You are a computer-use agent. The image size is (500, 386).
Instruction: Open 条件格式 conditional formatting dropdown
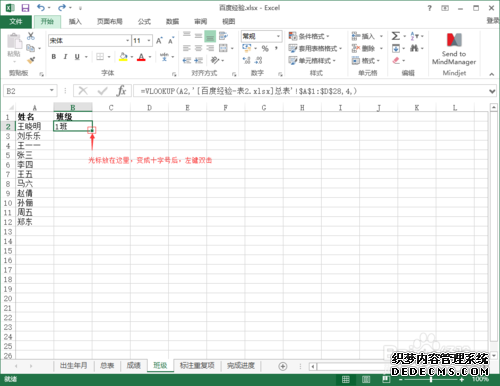coord(309,36)
